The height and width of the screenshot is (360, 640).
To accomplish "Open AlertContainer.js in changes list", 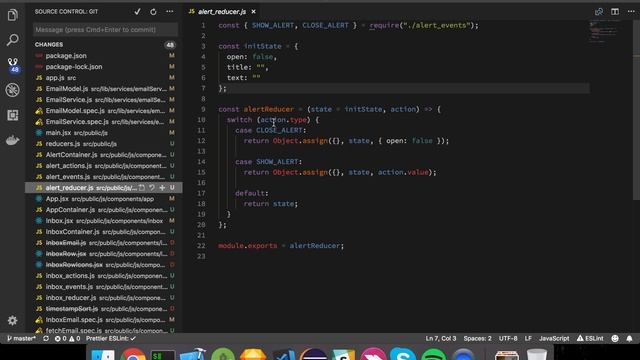I will 104,155.
